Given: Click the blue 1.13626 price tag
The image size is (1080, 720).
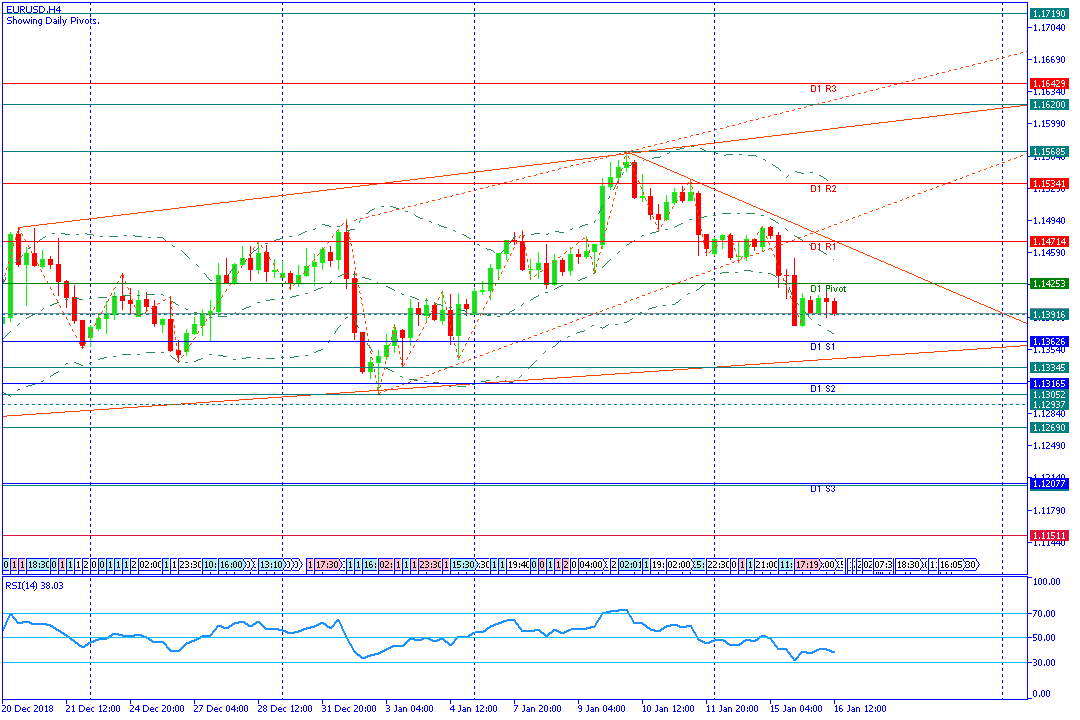Looking at the screenshot, I should click(x=1050, y=342).
